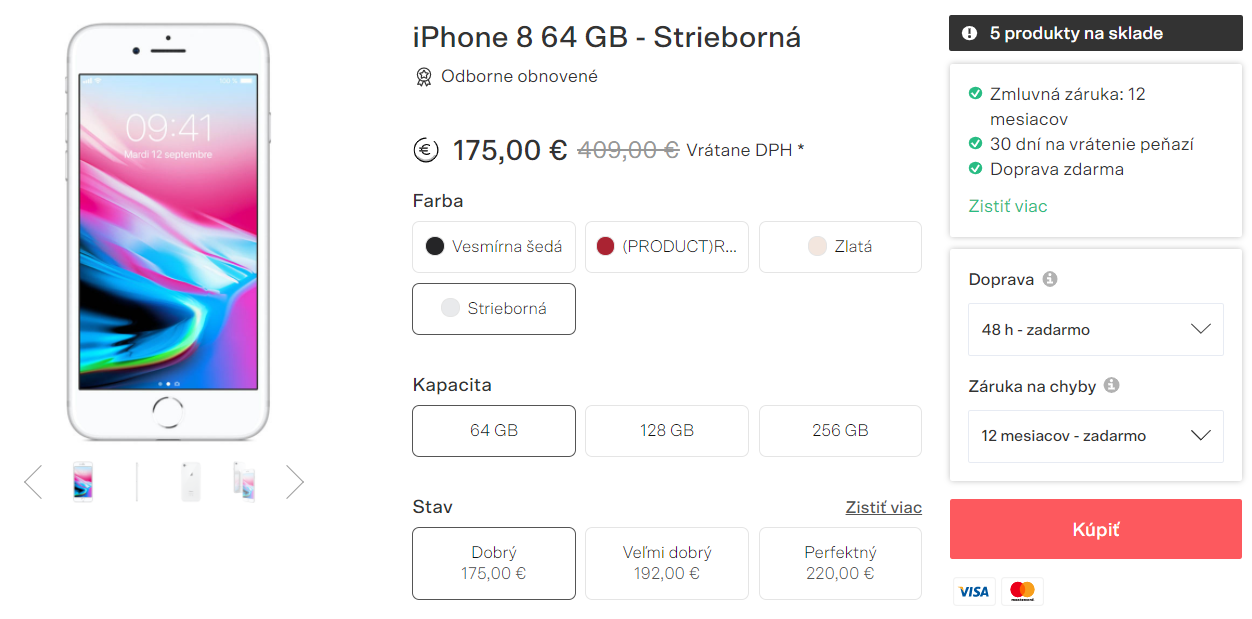Click the Odborne obnovené badge icon
Image resolution: width=1252 pixels, height=619 pixels.
point(424,76)
